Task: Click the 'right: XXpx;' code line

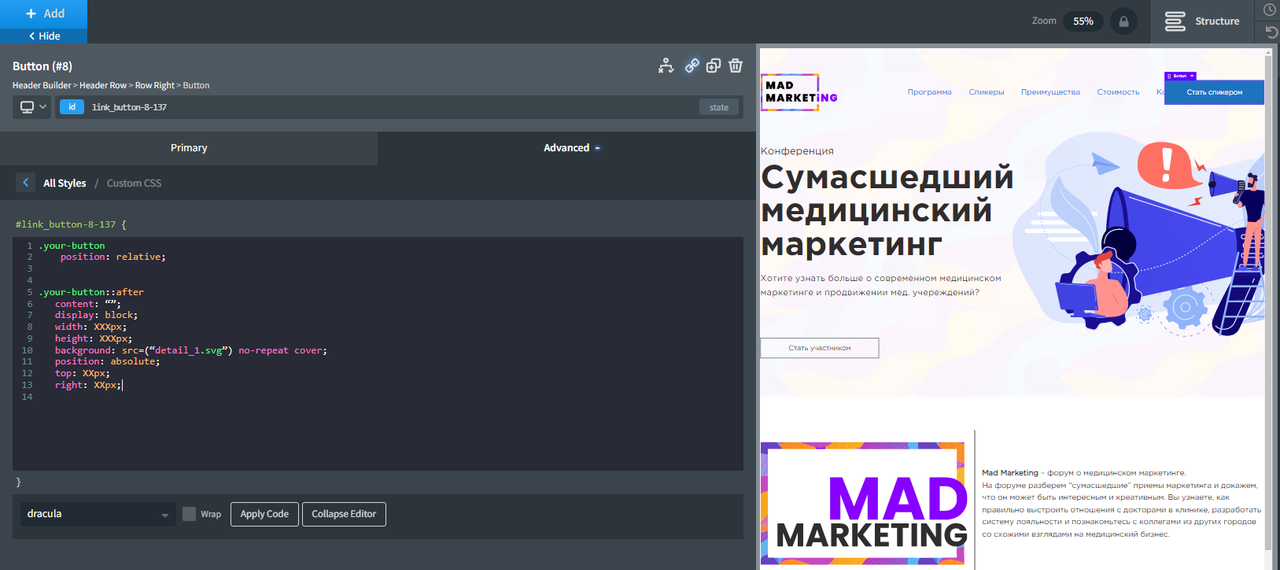Action: [x=88, y=385]
